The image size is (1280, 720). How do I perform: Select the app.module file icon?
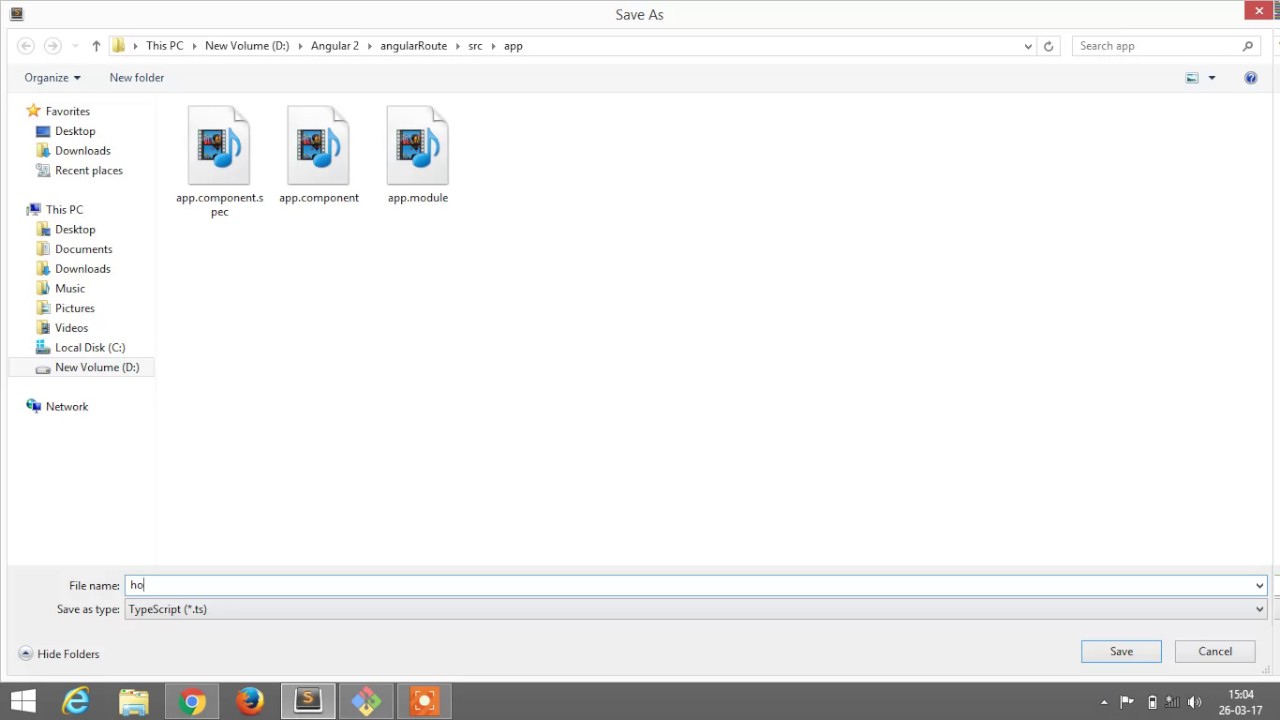tap(418, 146)
